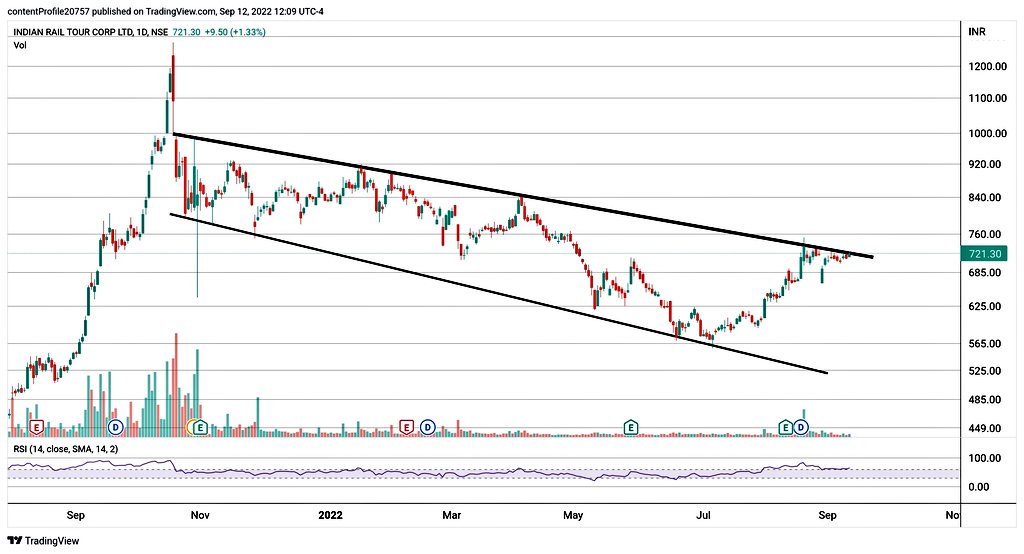Image resolution: width=1024 pixels, height=554 pixels.
Task: Open blue dividend marker before Mar 2022
Action: [x=428, y=428]
